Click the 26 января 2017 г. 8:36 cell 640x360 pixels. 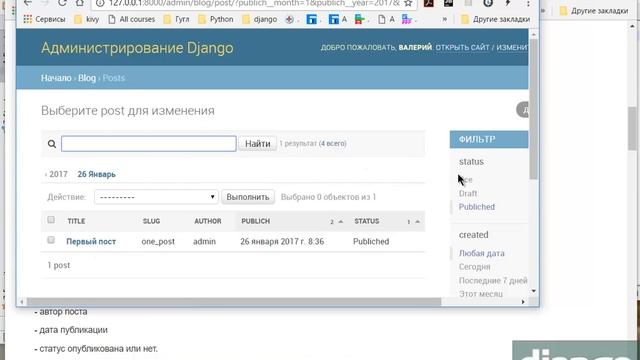pyautogui.click(x=282, y=242)
